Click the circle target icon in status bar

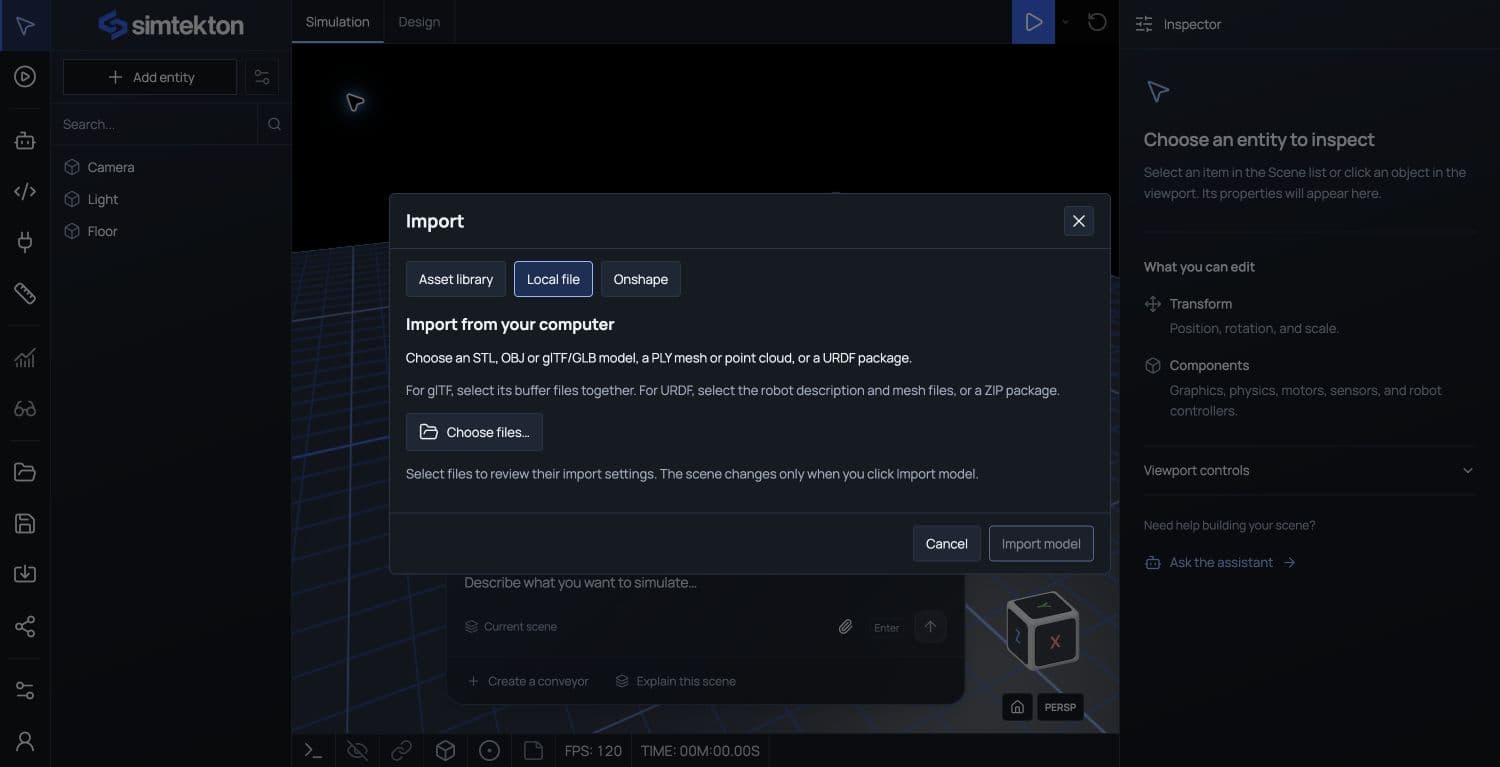(489, 750)
